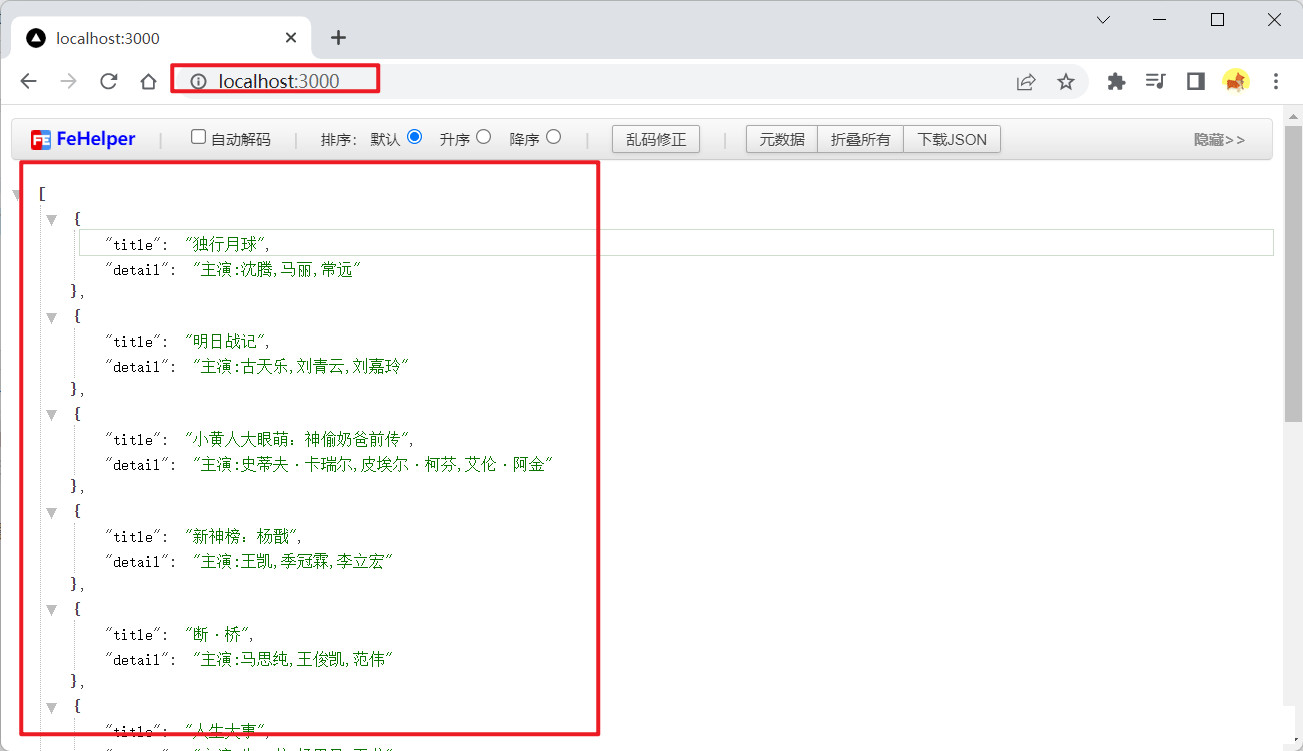
Task: Select the 降序 sort radio button
Action: 554,137
